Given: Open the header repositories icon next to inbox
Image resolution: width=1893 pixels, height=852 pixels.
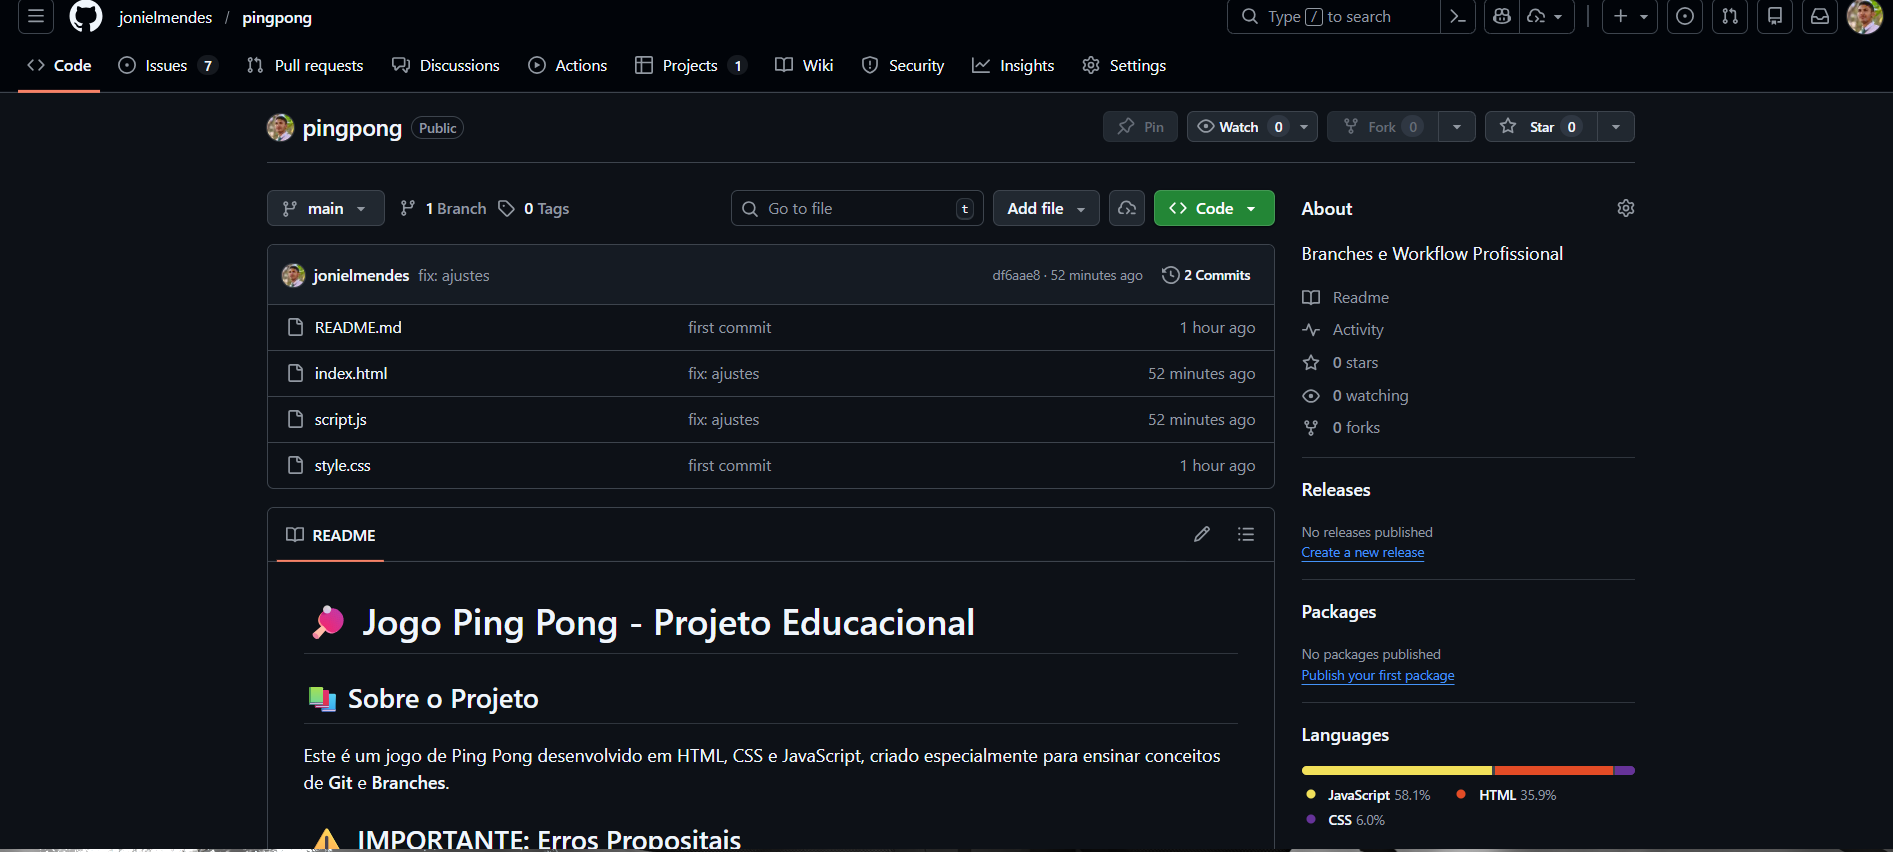Looking at the screenshot, I should (x=1775, y=17).
